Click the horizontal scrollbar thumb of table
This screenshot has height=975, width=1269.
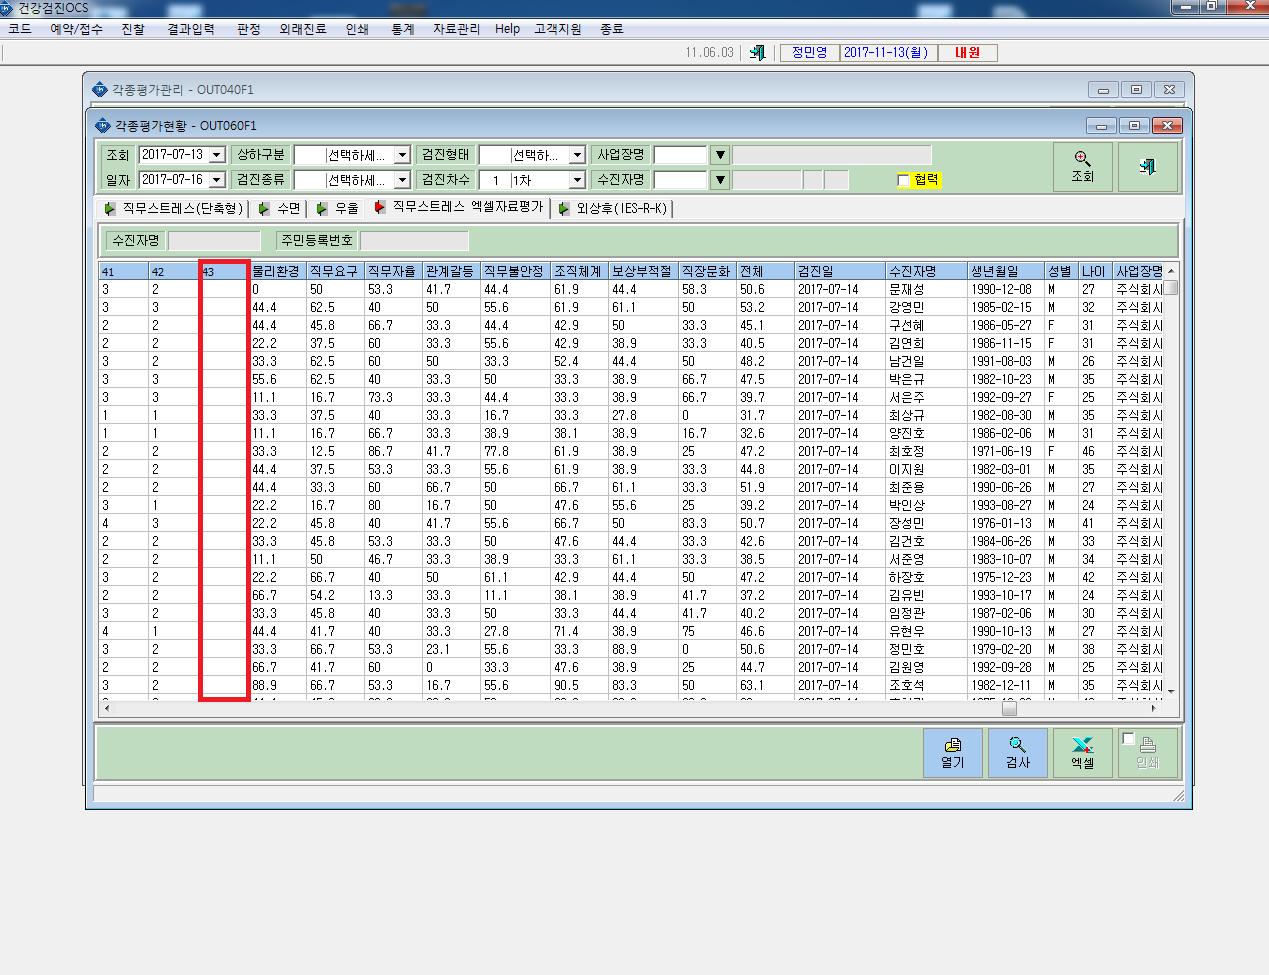point(1010,708)
